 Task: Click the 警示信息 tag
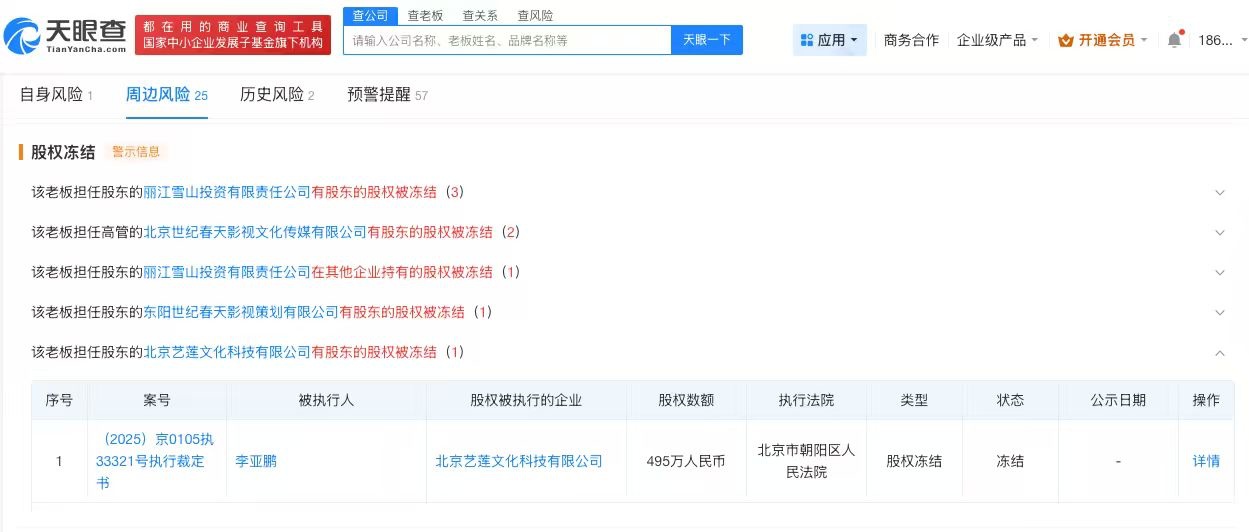point(136,152)
